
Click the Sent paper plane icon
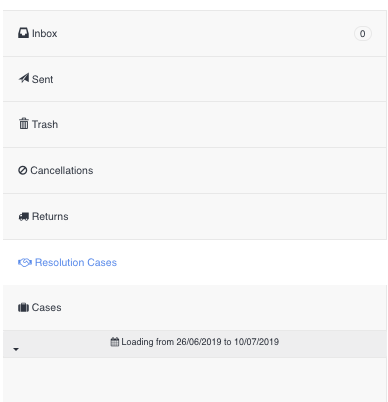tap(24, 78)
